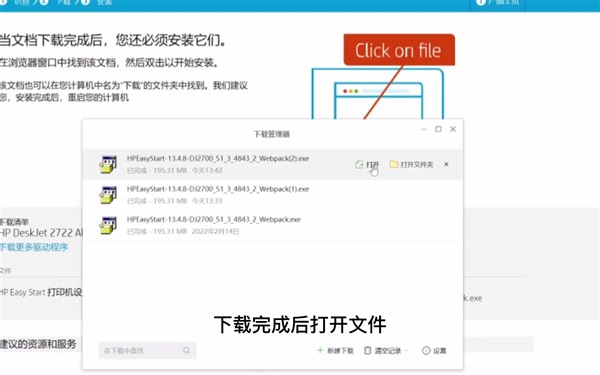Open 设置 in the download manager
This screenshot has width=600, height=375.
[x=434, y=351]
